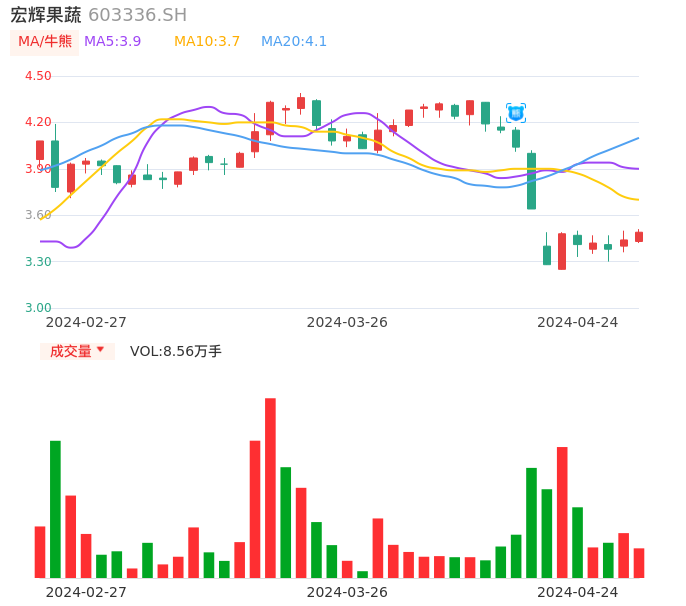Screen dimensions: 686x606
Task: Click the last red candlestick on the right
Action: pyautogui.click(x=639, y=237)
